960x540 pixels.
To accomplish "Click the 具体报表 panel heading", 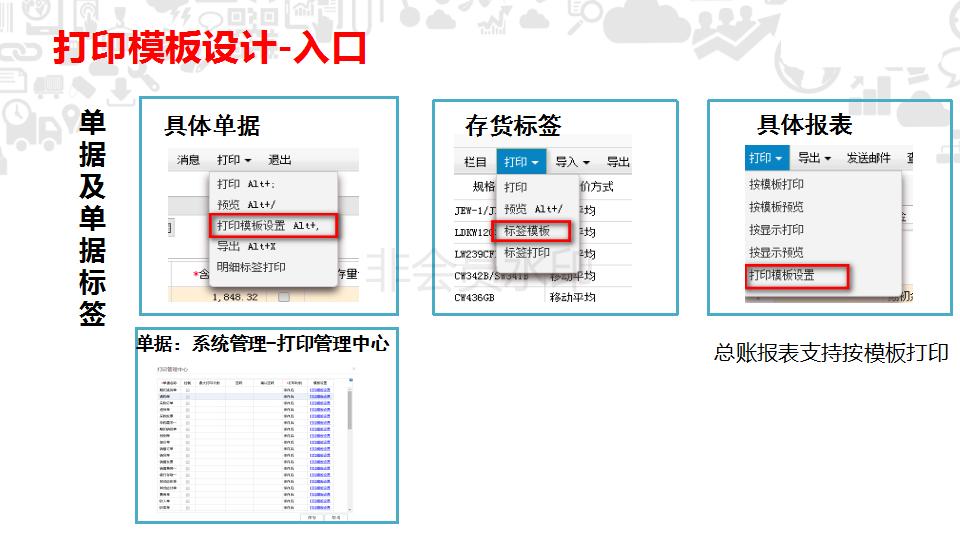I will click(804, 124).
